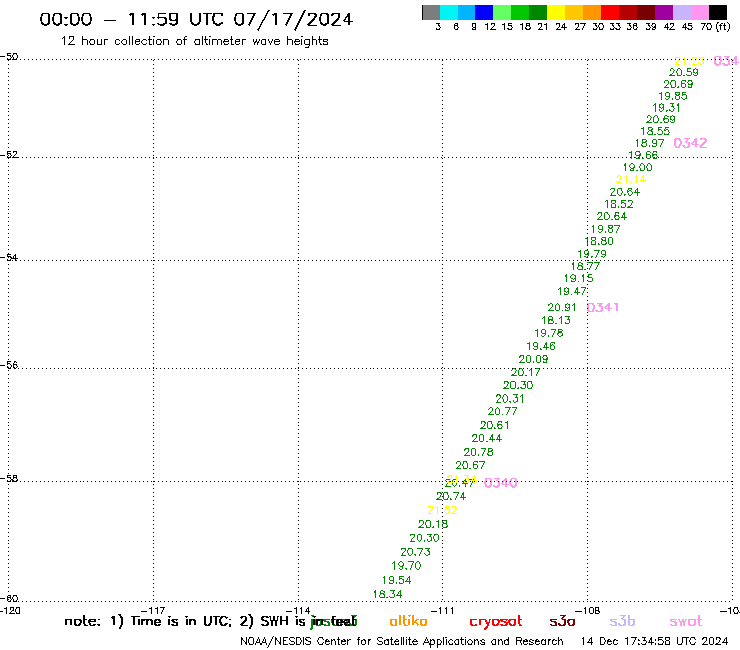Click the wave height reading 19.31
This screenshot has width=740, height=650.
pyautogui.click(x=666, y=108)
